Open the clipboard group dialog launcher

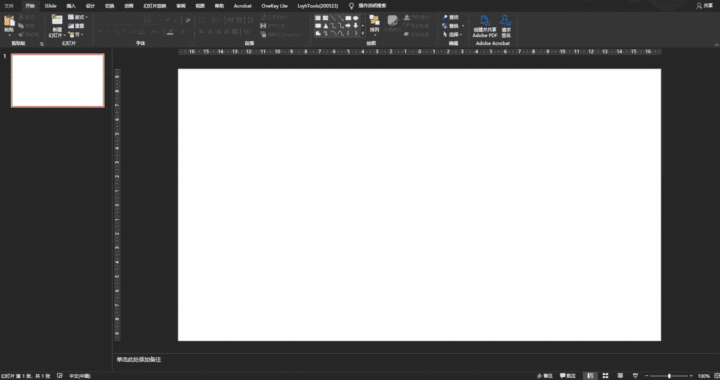coord(42,44)
